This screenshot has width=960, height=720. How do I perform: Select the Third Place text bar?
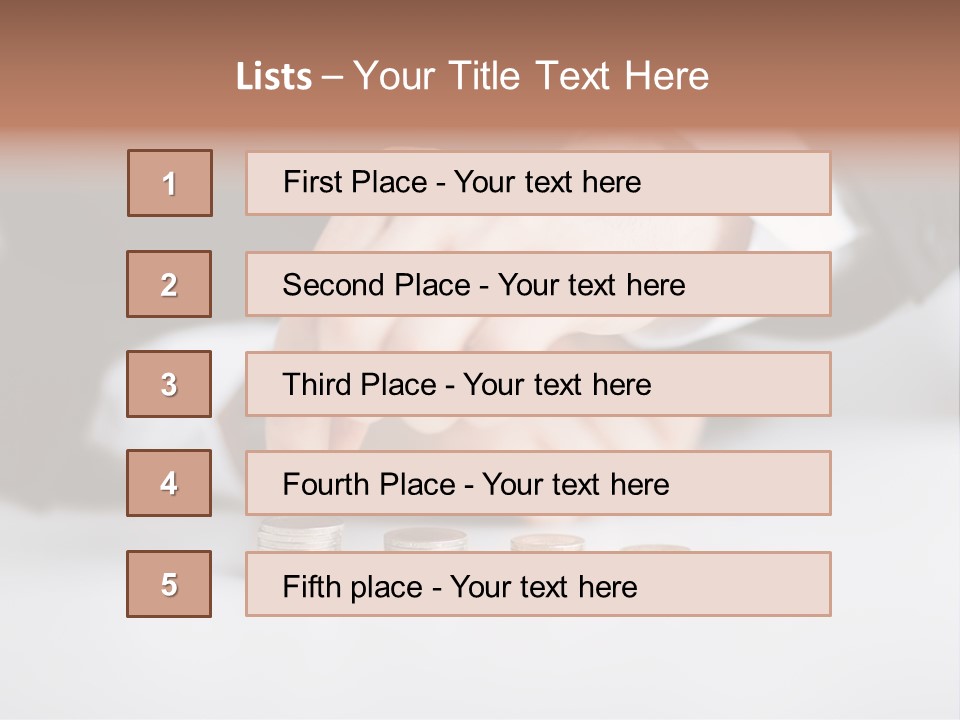(538, 384)
